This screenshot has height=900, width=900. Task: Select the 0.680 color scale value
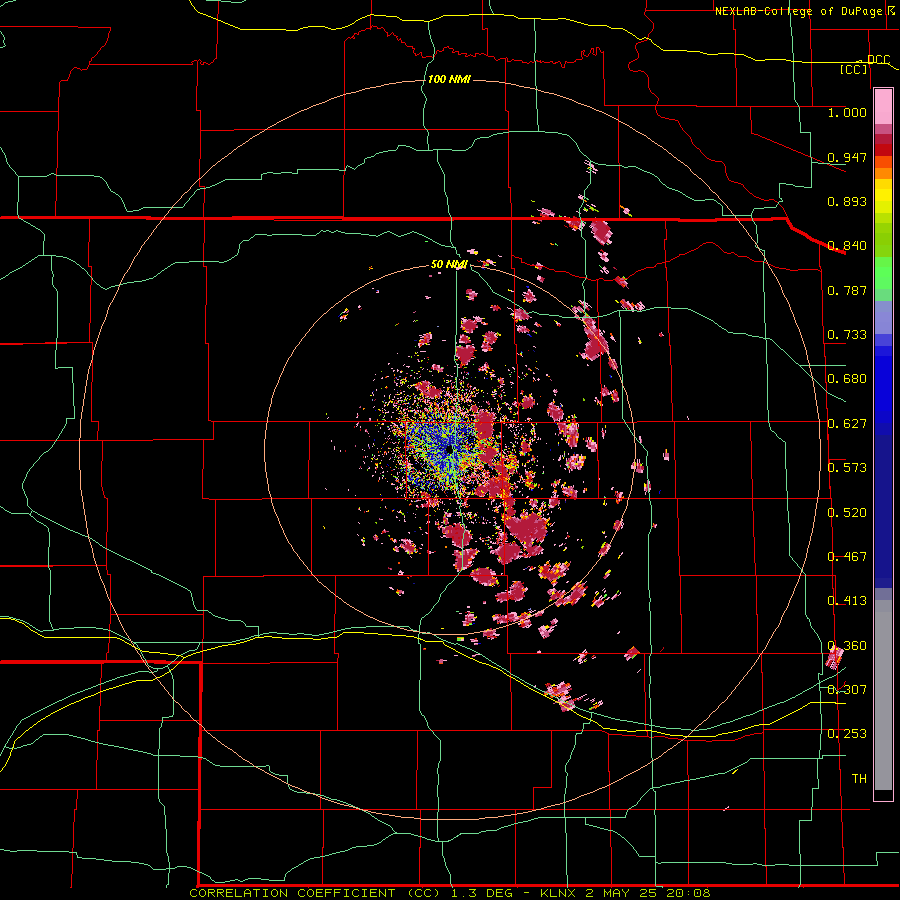(847, 379)
